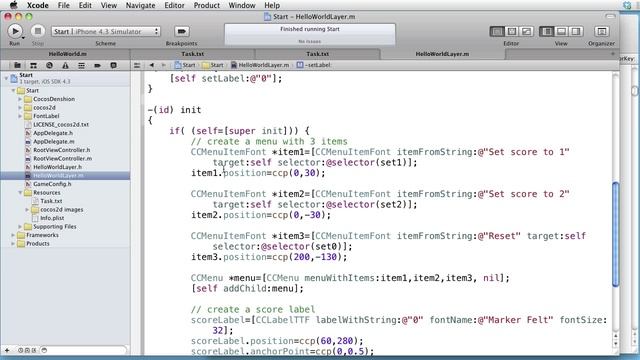This screenshot has height=360, width=640.
Task: Show the Log navigator
Action: (x=113, y=65)
